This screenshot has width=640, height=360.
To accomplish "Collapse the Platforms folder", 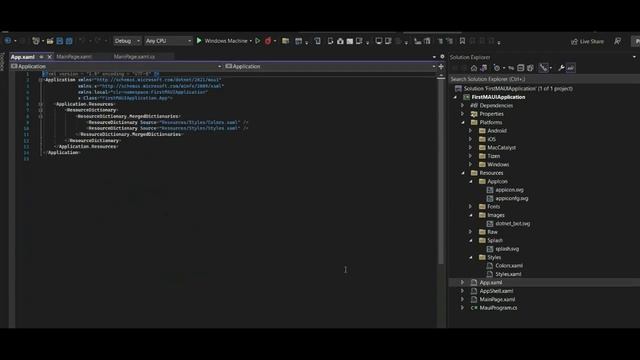I will 463,122.
